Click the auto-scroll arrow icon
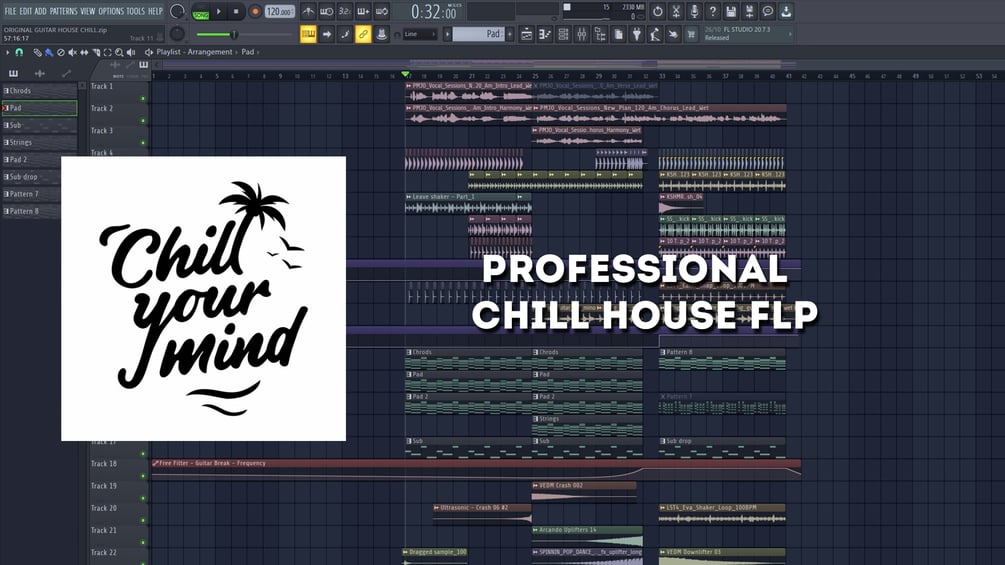The width and height of the screenshot is (1005, 565). point(327,34)
